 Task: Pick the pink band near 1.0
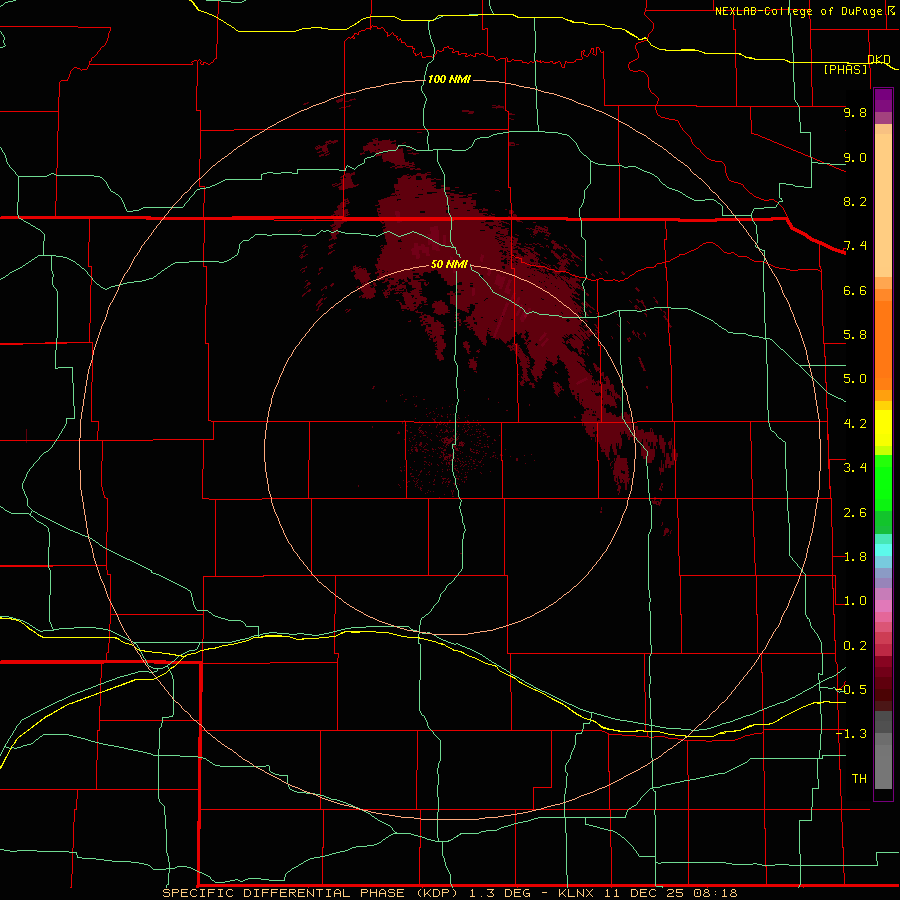pos(883,606)
